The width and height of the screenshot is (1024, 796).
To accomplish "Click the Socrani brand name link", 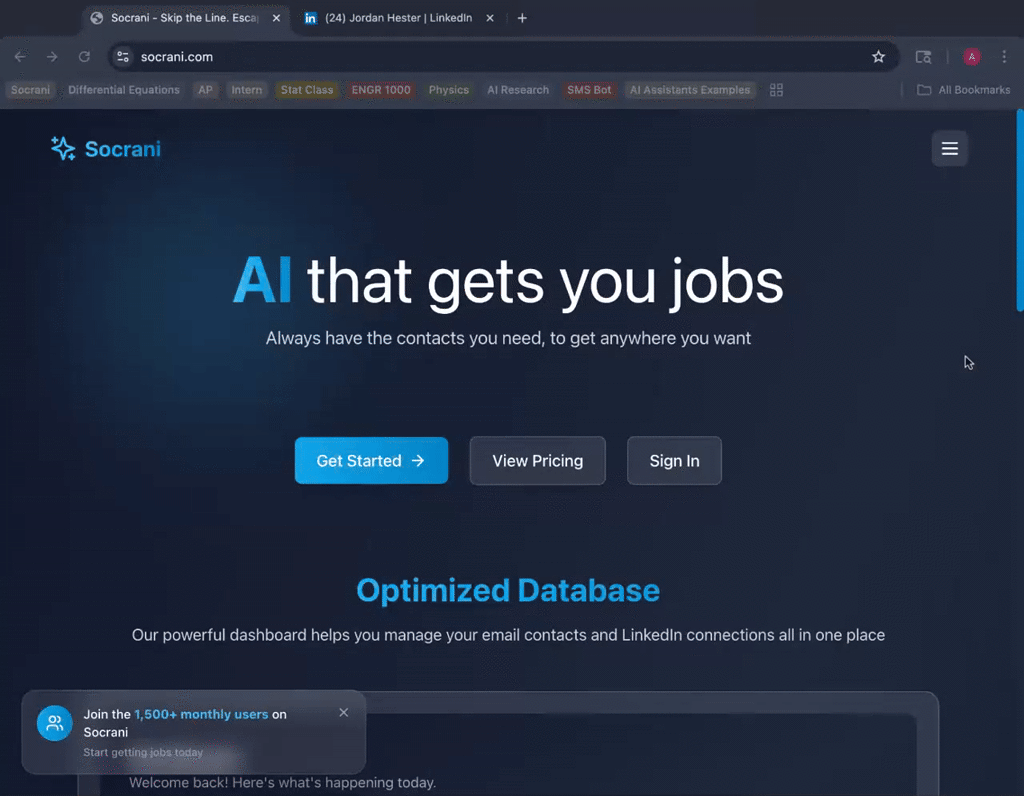I will pyautogui.click(x=123, y=149).
